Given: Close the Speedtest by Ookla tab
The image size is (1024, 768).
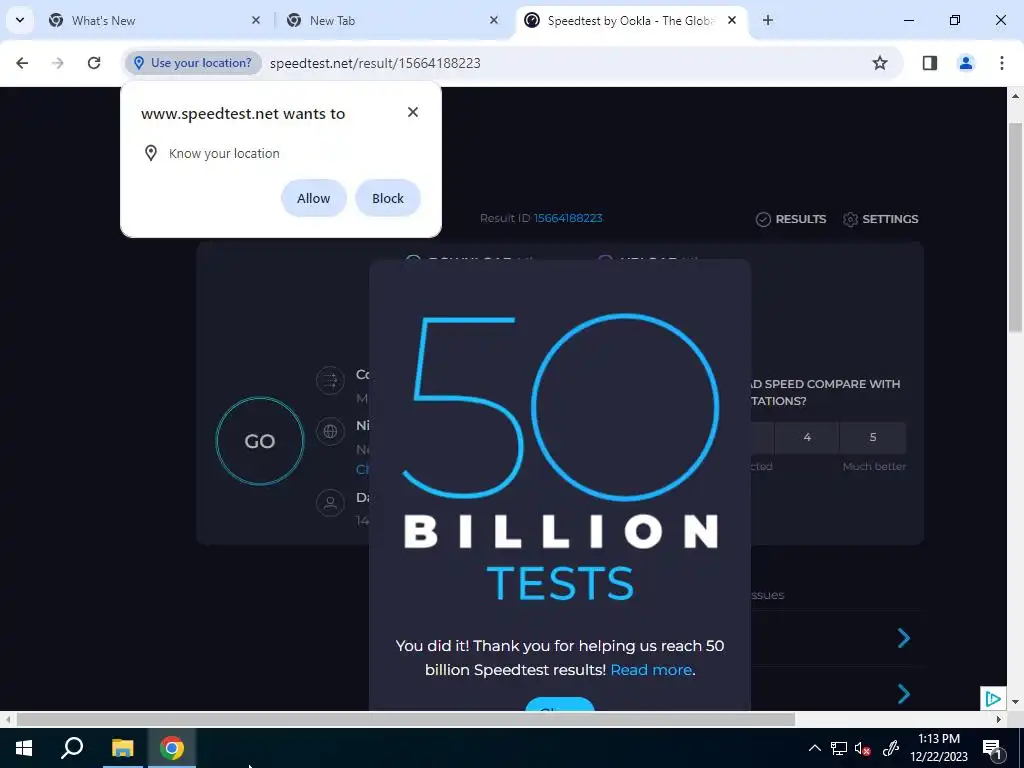Looking at the screenshot, I should pyautogui.click(x=732, y=20).
